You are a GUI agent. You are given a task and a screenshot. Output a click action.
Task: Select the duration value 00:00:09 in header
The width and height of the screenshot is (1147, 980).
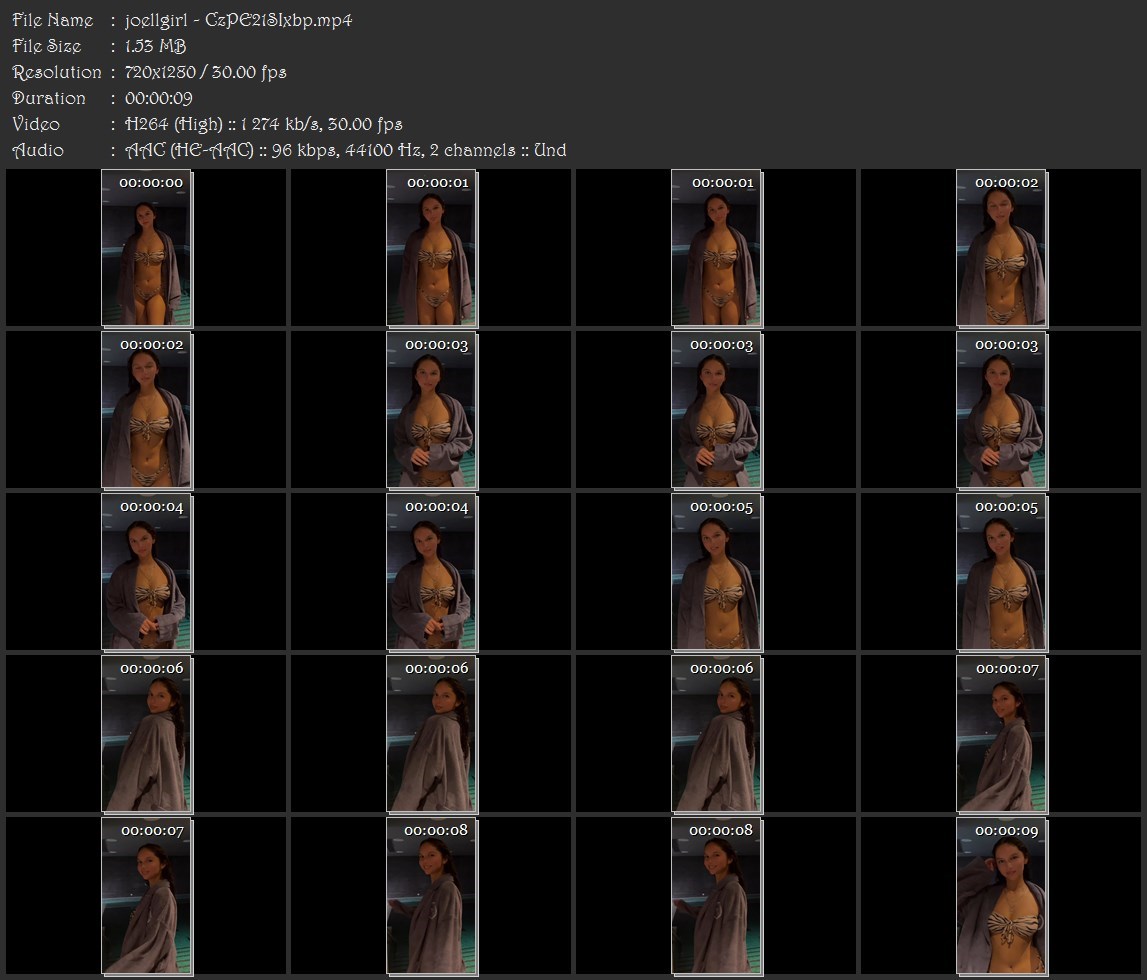click(159, 98)
